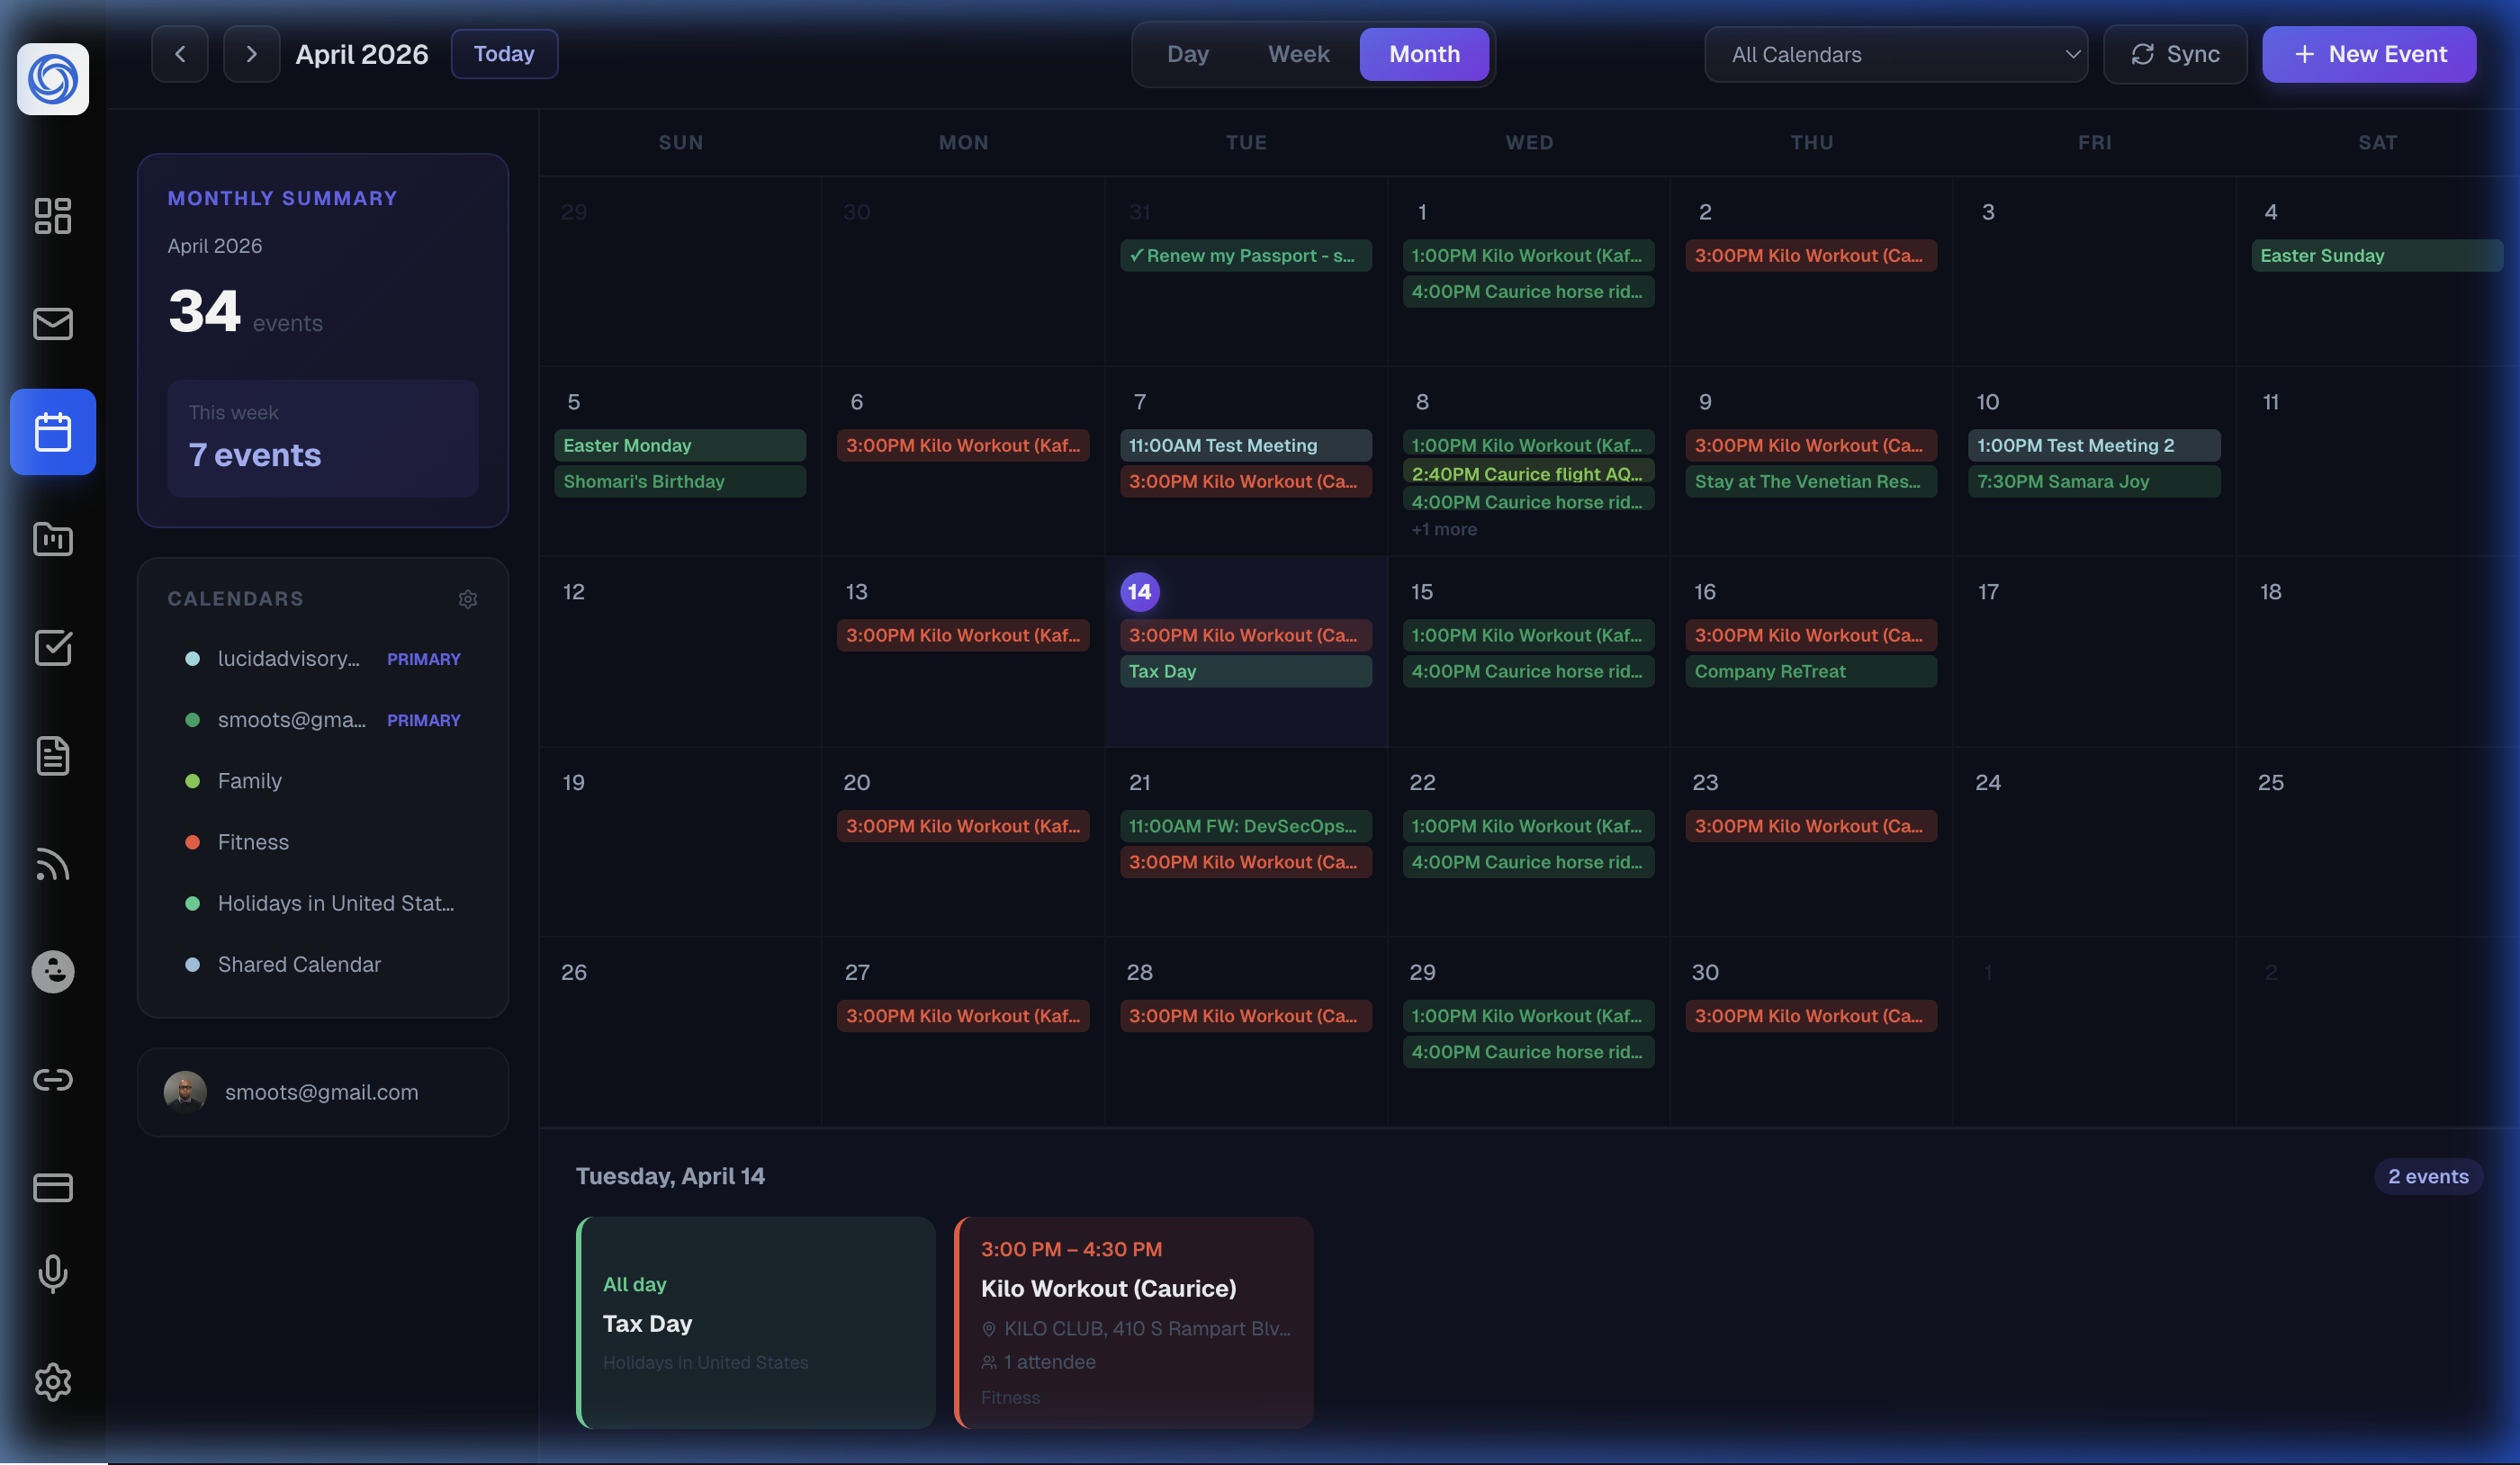
Task: Open the Company ReTreat event on April 16
Action: [1809, 671]
